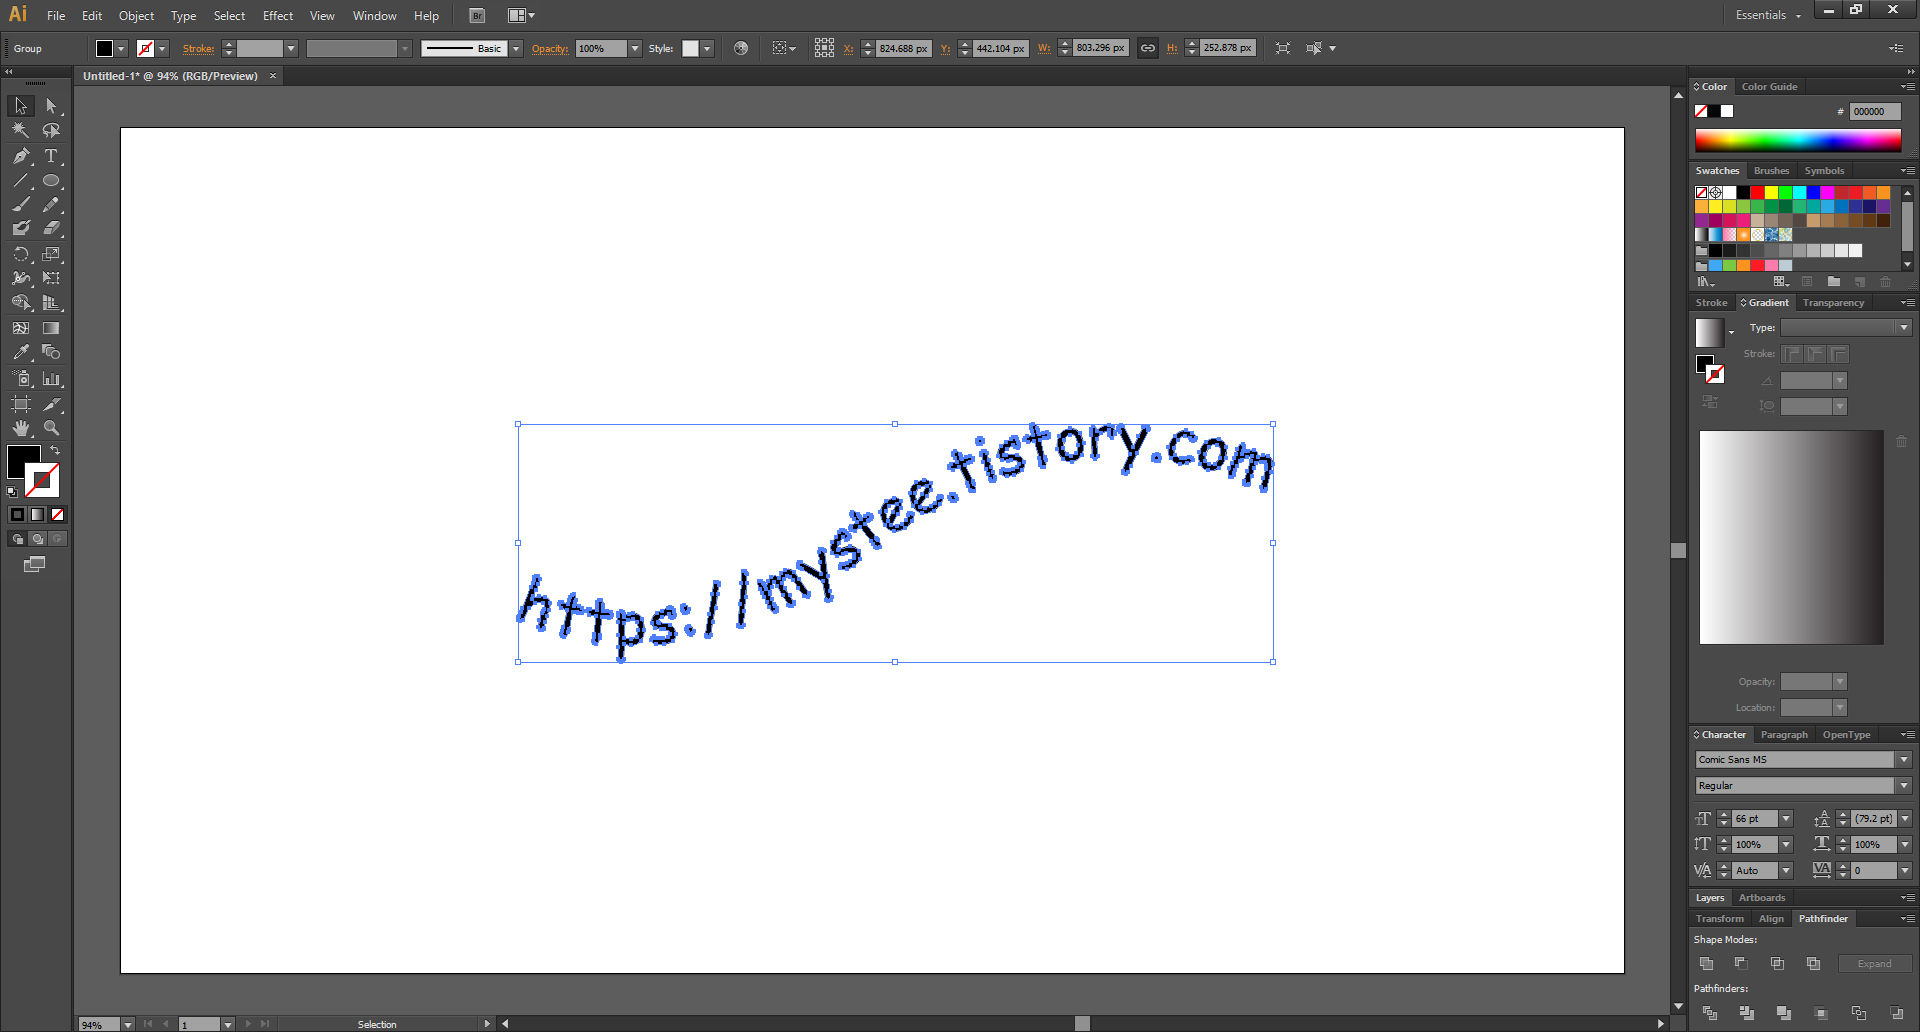Select the Pen tool
Viewport: 1920px width, 1032px height.
tap(21, 156)
